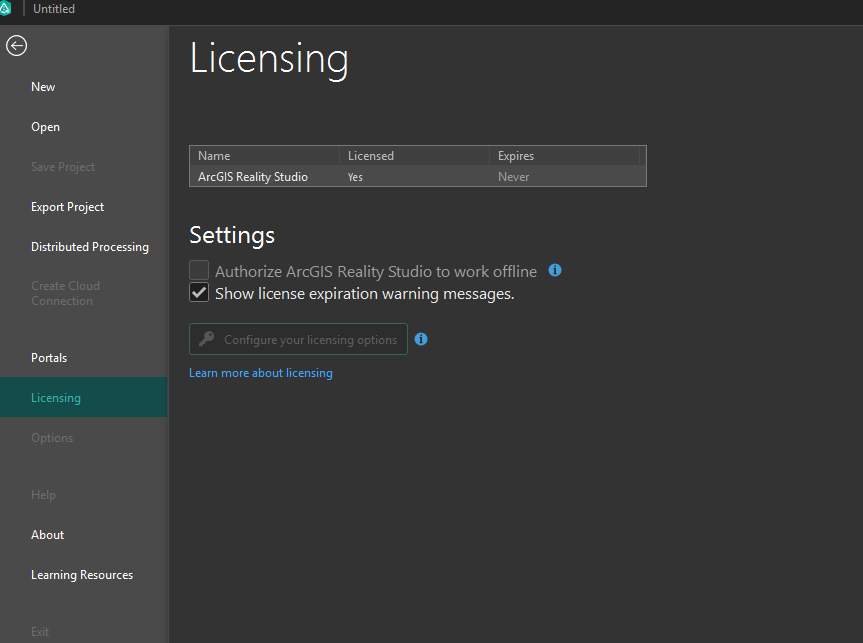
Task: Click info icon beside offline authorization
Action: (x=555, y=270)
